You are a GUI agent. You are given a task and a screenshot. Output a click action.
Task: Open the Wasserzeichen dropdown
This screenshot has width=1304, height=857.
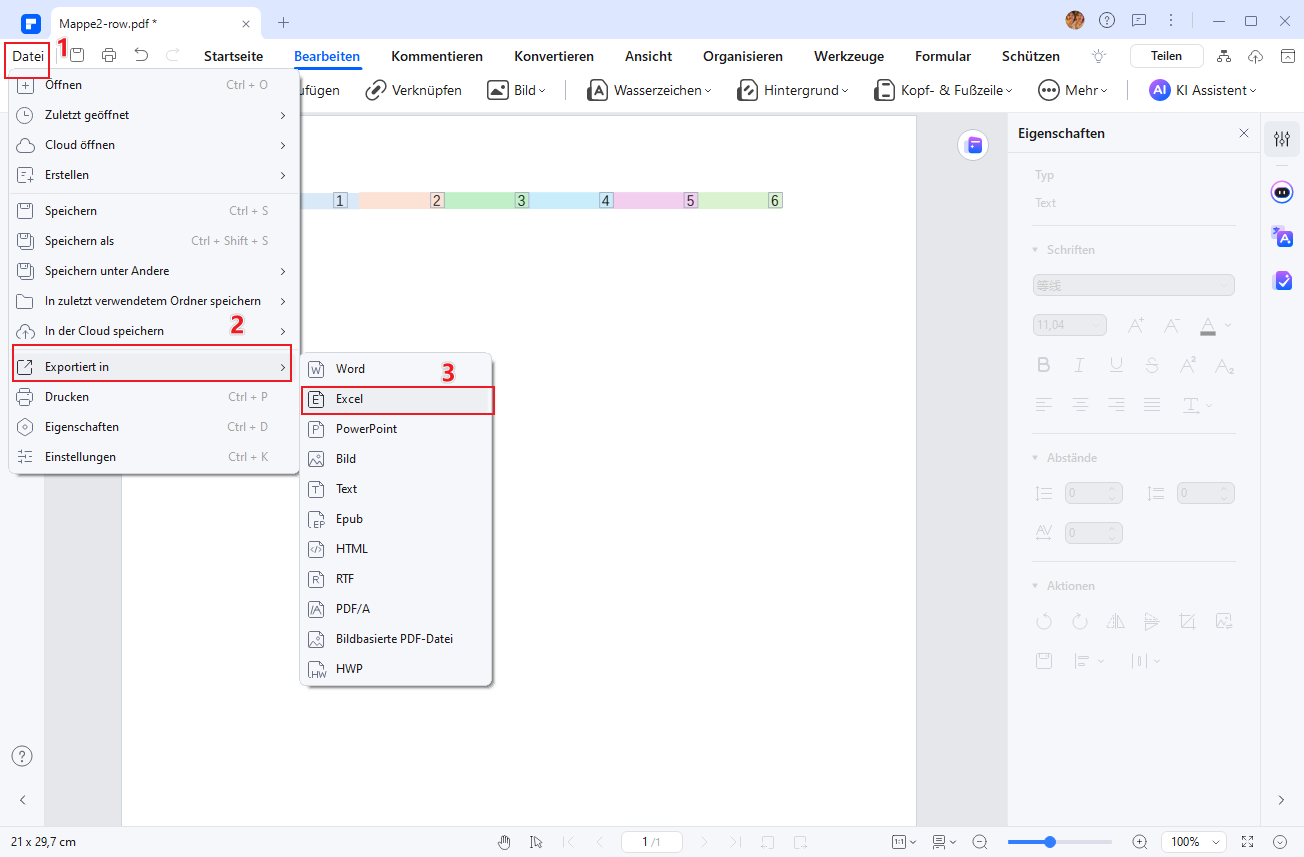tap(649, 90)
